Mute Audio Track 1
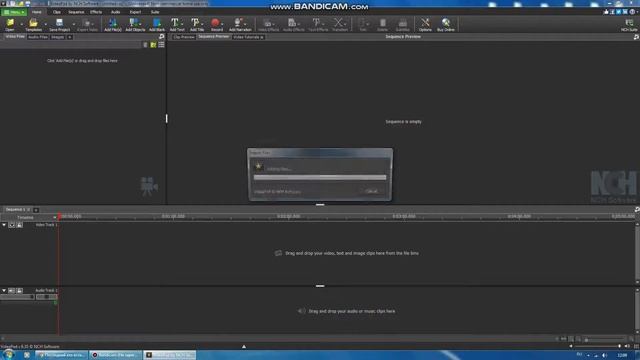 [x=12, y=291]
